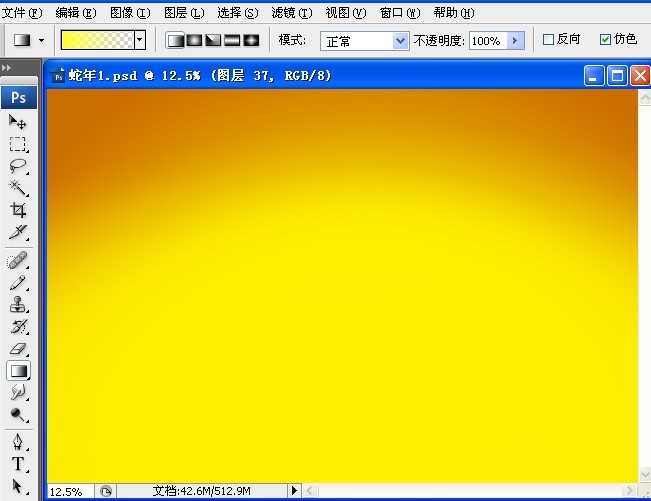
Task: Click the vertical scrollbar down arrow
Action: tap(645, 474)
